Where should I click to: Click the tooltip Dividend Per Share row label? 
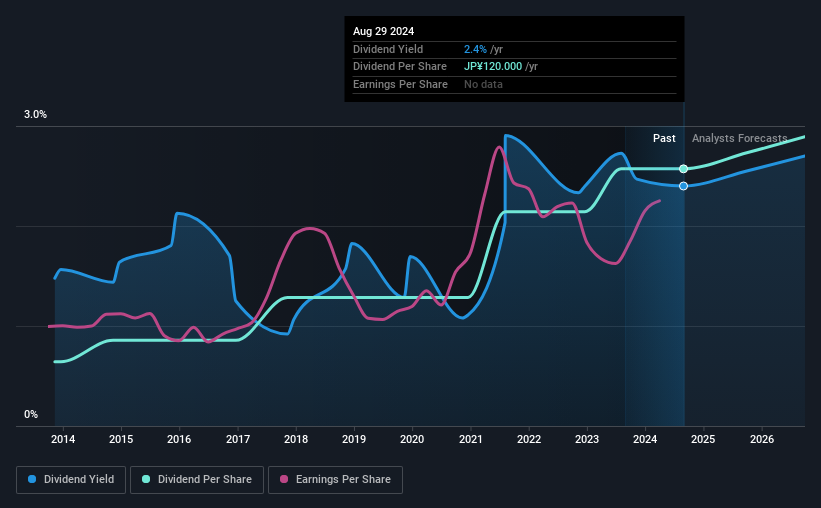point(400,67)
